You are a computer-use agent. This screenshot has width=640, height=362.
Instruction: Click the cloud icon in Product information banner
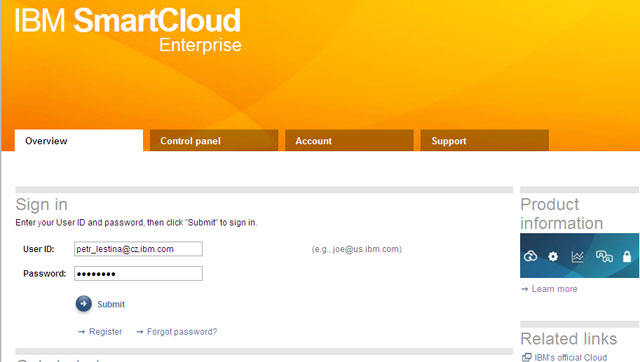[x=530, y=256]
